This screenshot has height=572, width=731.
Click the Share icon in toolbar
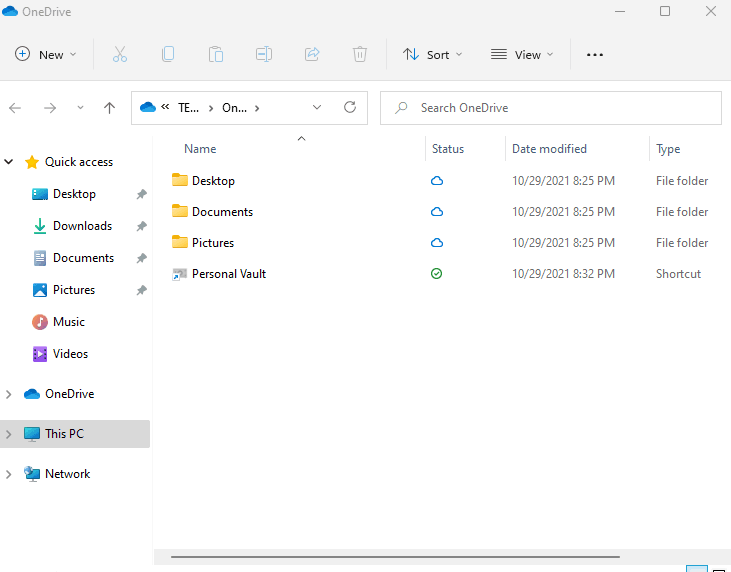[x=312, y=55]
